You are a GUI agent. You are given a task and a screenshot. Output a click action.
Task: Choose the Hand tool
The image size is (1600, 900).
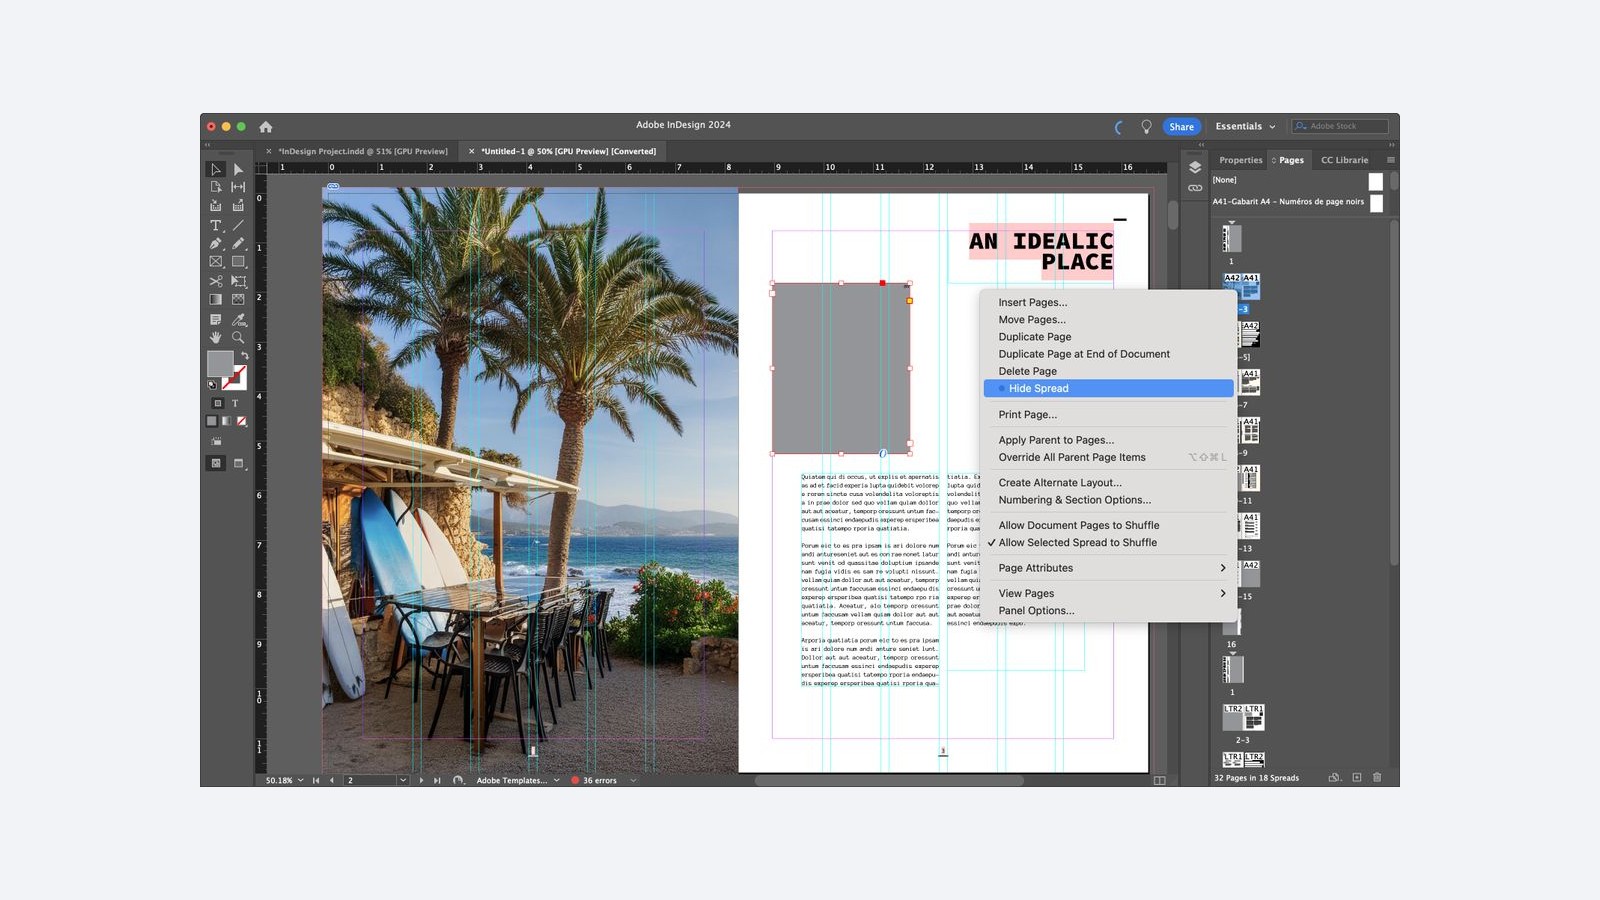215,338
